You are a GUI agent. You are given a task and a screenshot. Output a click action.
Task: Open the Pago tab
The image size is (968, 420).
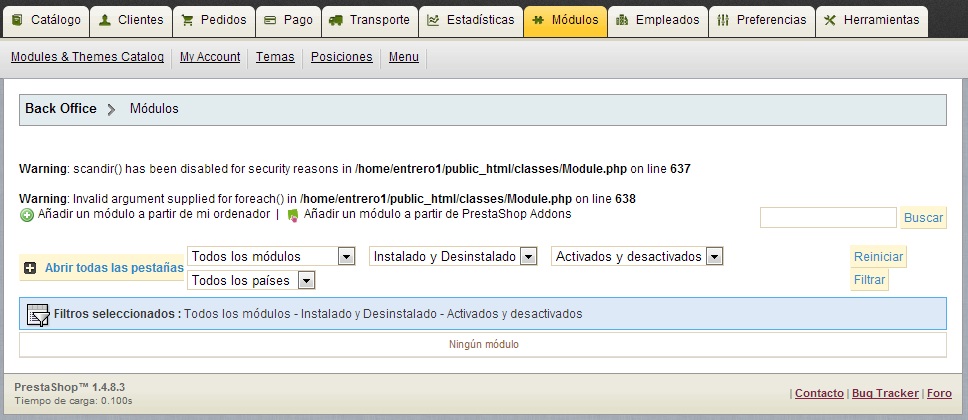click(288, 21)
